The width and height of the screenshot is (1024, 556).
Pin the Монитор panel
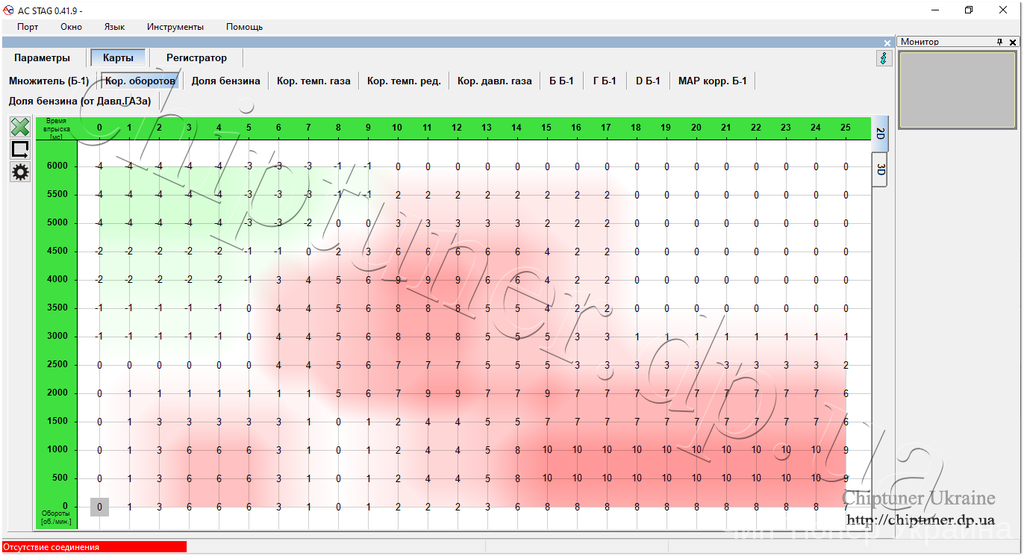pyautogui.click(x=999, y=42)
